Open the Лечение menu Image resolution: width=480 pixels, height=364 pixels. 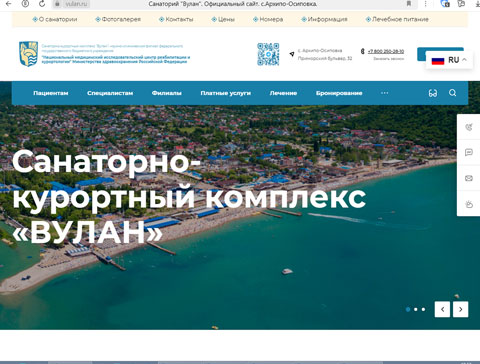point(283,93)
